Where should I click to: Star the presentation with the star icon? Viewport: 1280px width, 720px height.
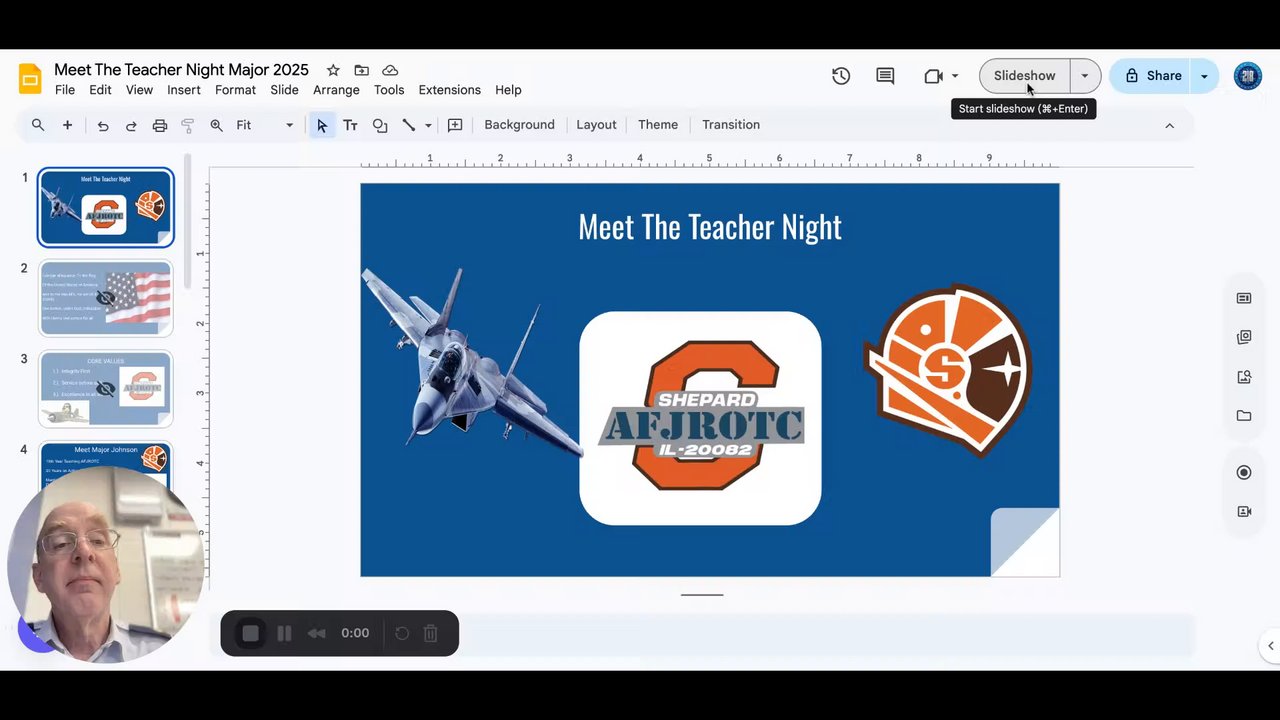(333, 70)
